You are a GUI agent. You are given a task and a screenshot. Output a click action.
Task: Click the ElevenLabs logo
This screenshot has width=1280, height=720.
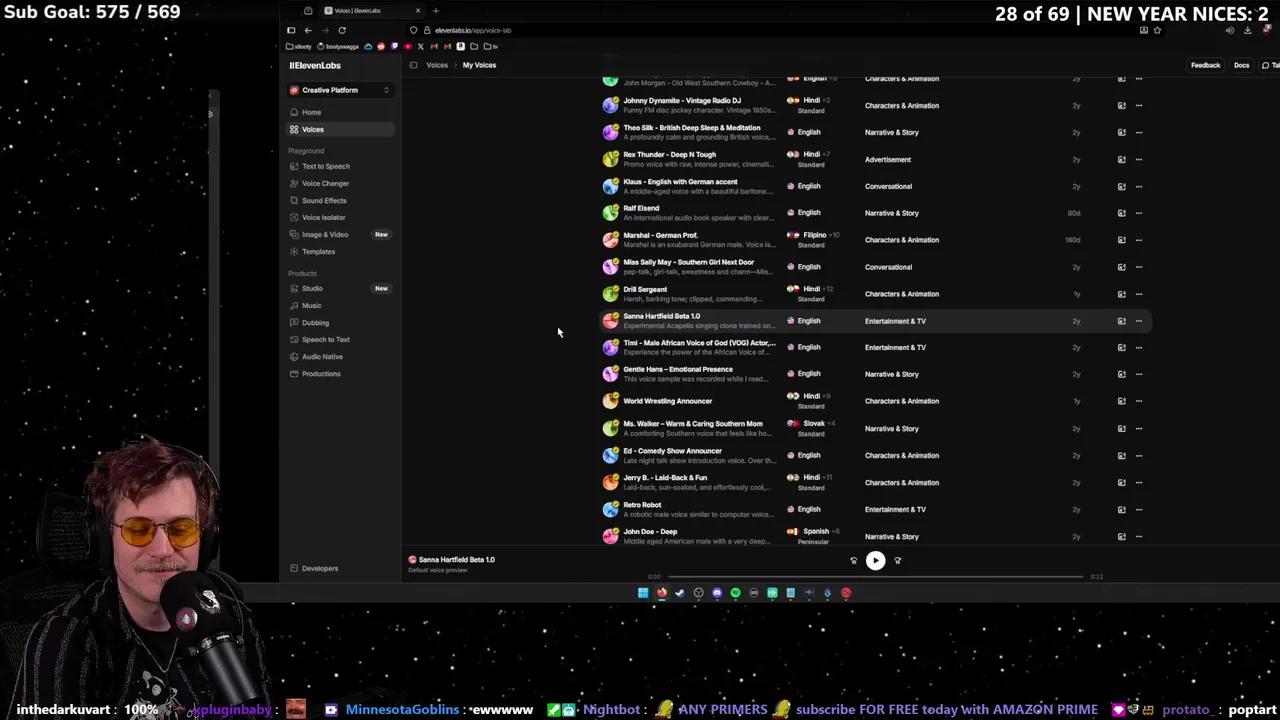[315, 65]
